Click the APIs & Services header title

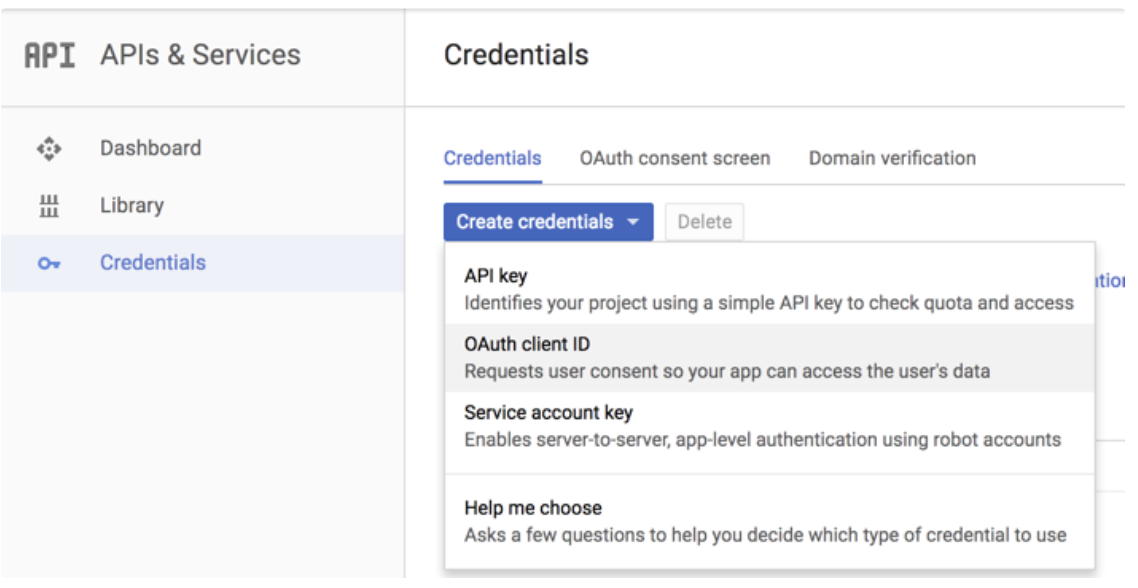200,54
